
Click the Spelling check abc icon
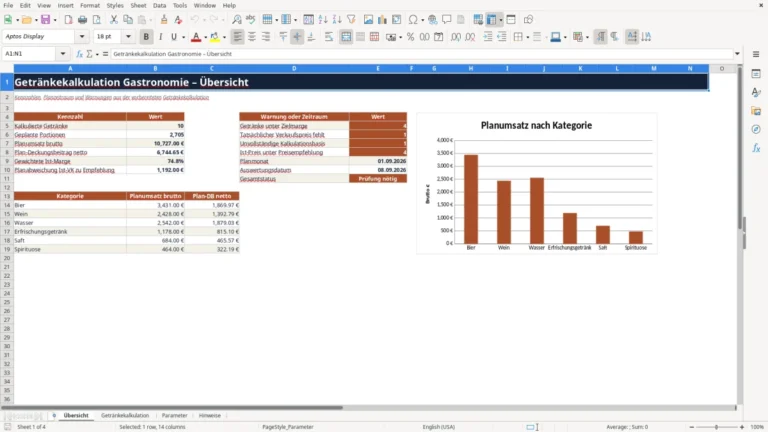click(251, 20)
